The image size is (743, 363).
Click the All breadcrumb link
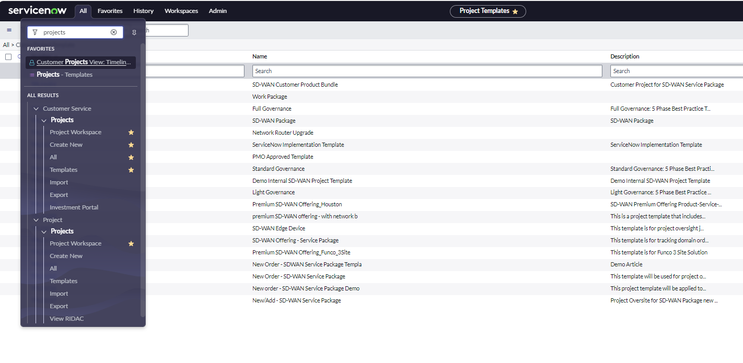6,45
